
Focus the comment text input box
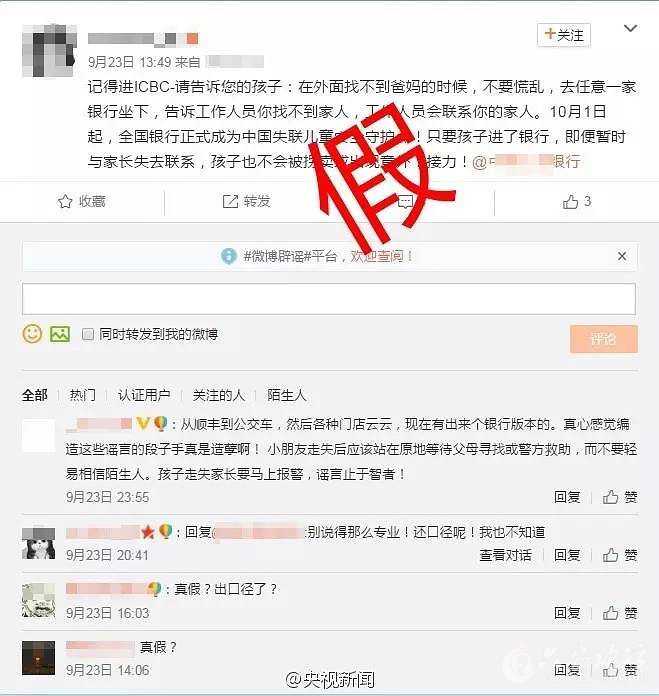tap(329, 299)
